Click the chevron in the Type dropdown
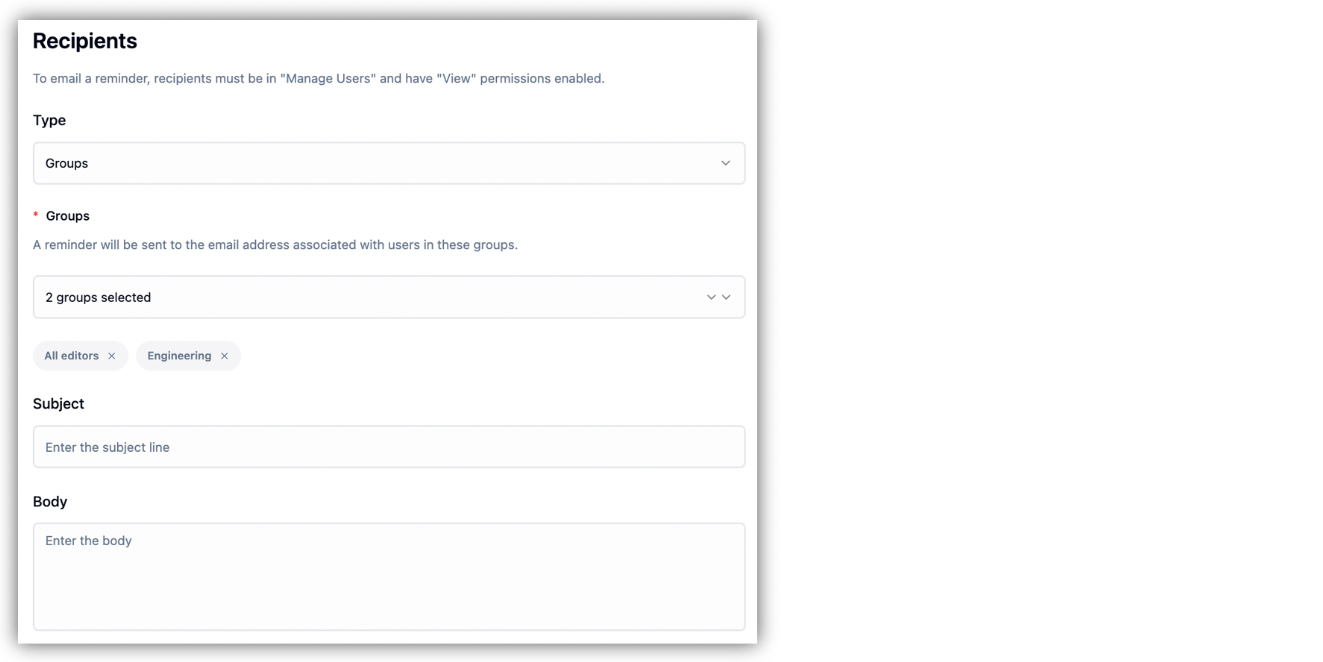1323x662 pixels. (726, 163)
